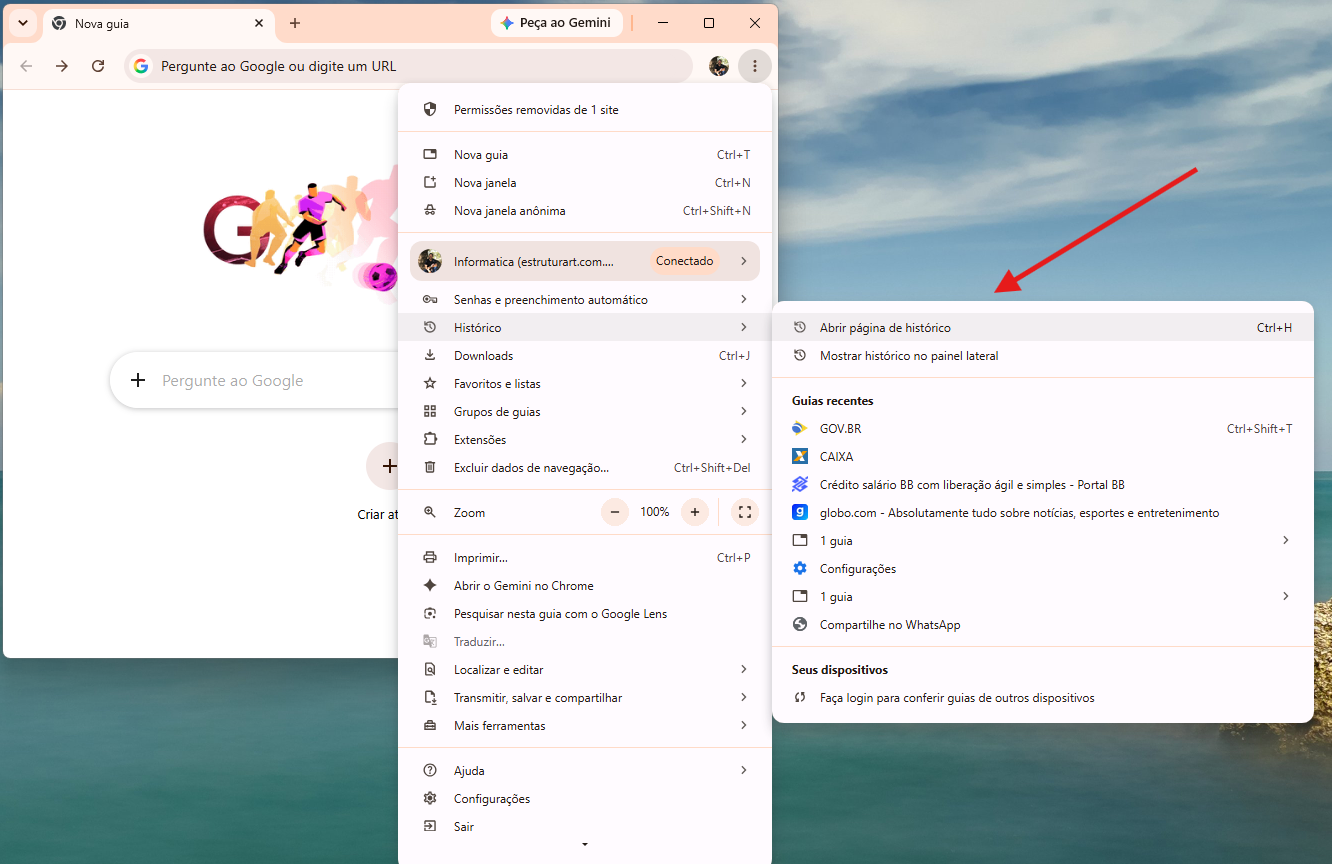Click the Chrome three-dot menu button
This screenshot has width=1332, height=864.
[754, 66]
